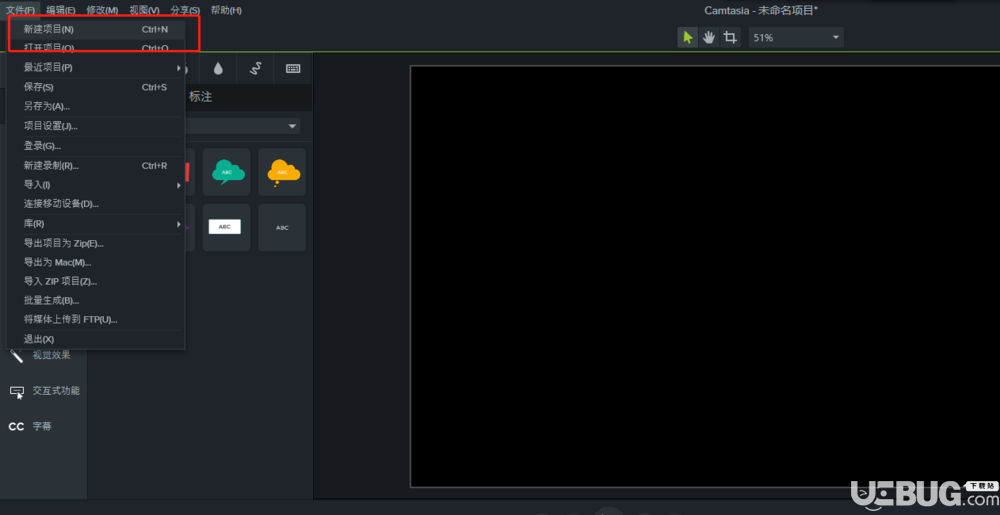Expand the 库(R) submenu

[96, 224]
